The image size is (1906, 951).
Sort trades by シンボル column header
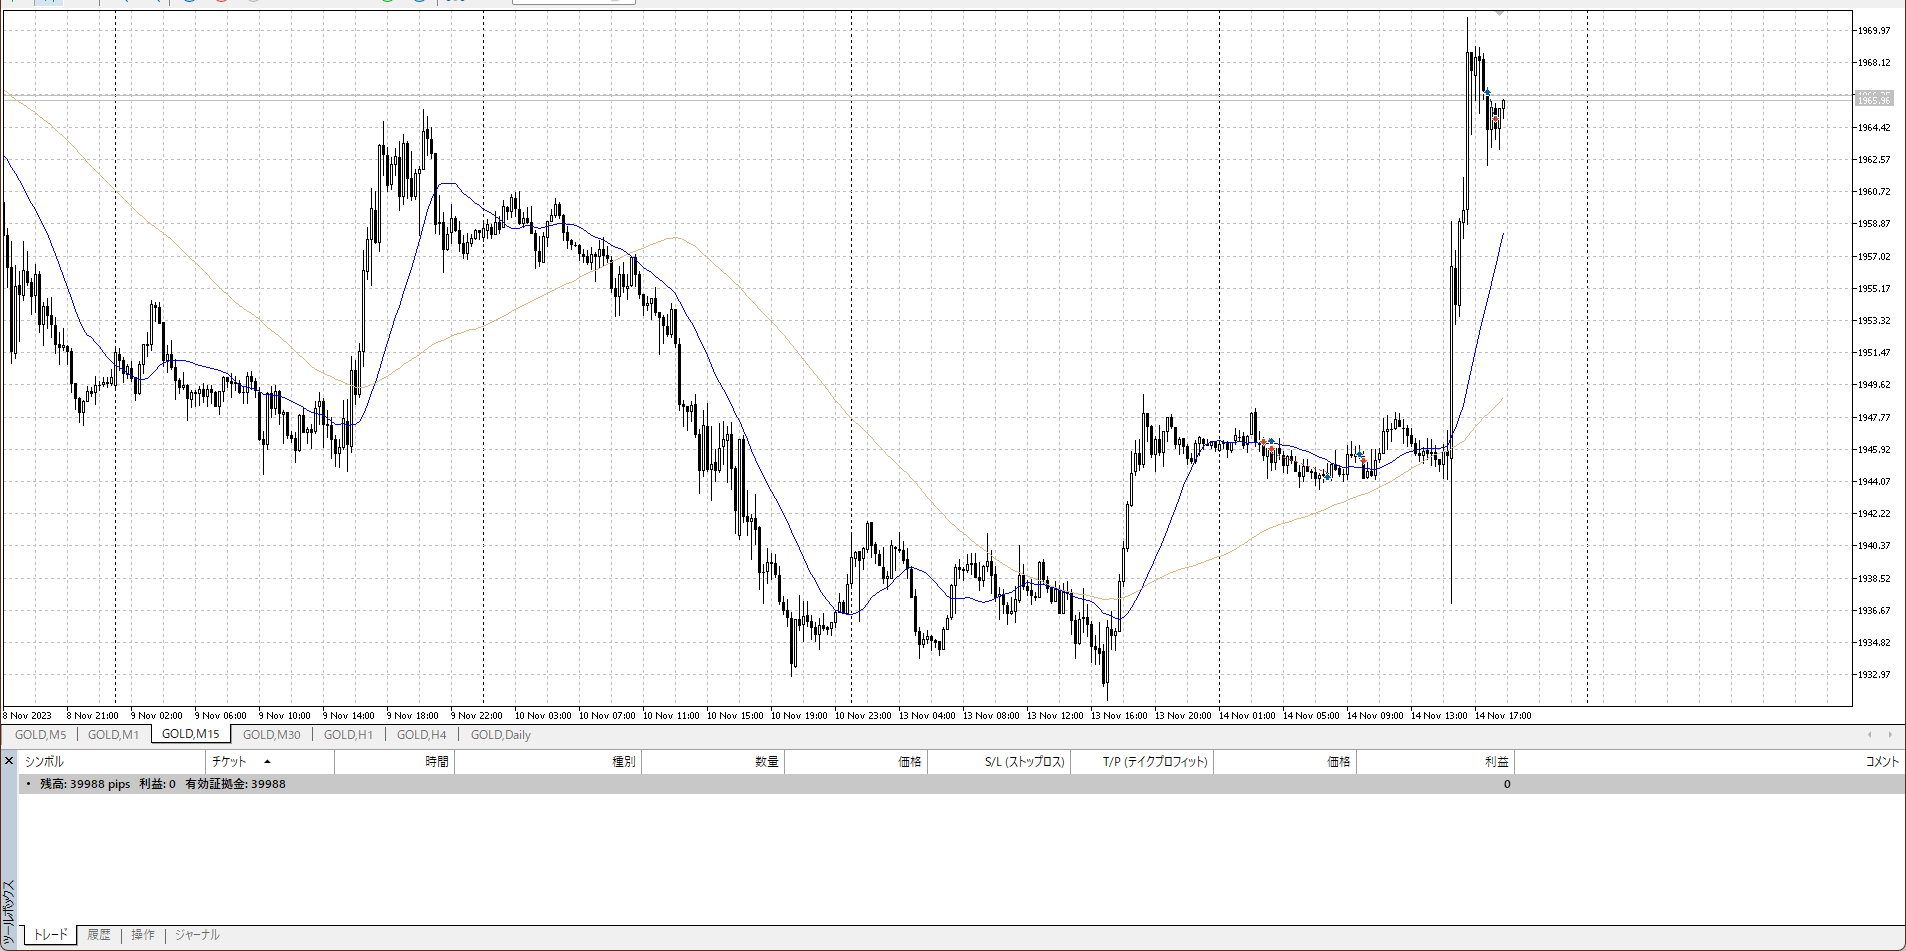point(44,762)
